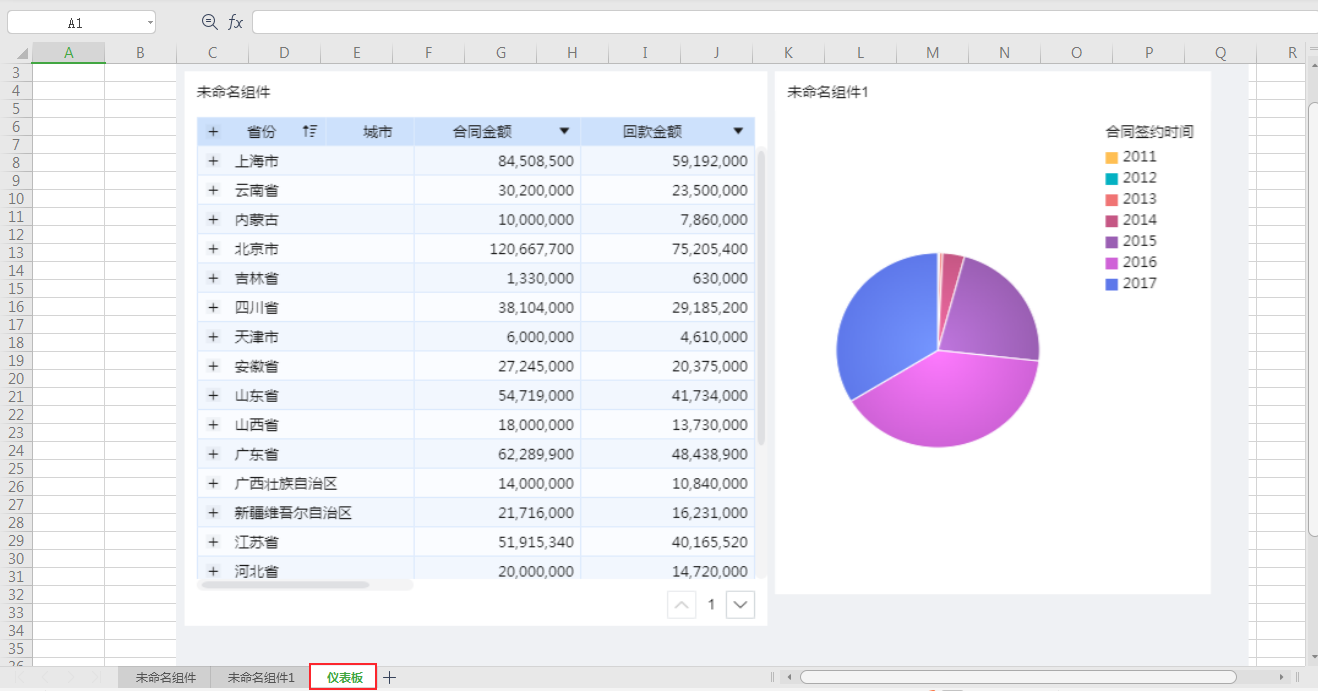Viewport: 1318px width, 691px height.
Task: Click the 2017 legend color swatch
Action: 1112,284
